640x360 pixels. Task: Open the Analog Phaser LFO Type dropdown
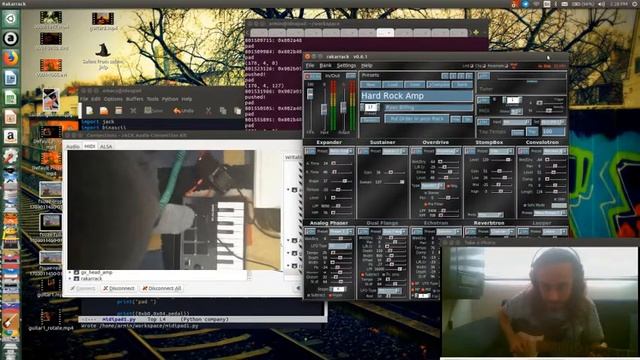pos(340,246)
